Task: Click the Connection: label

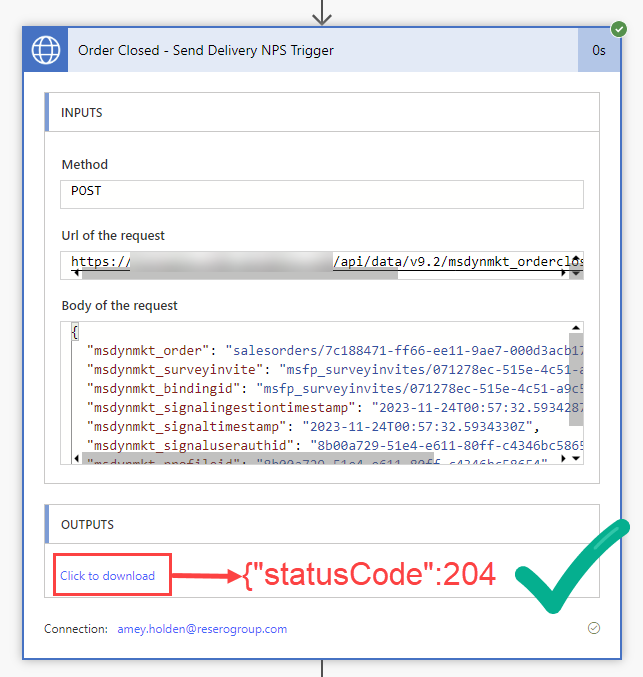Action: [x=76, y=629]
